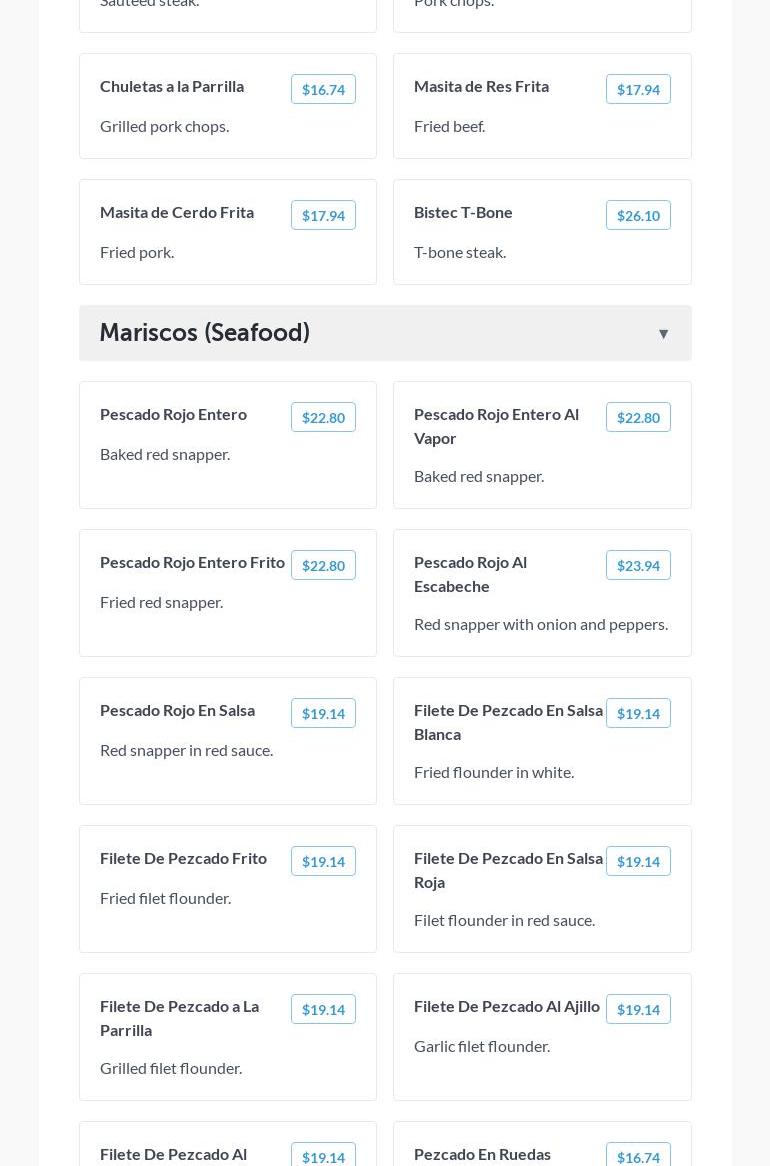Click the Chuletas a la Parrilla item title
This screenshot has width=770, height=1166.
(x=172, y=86)
